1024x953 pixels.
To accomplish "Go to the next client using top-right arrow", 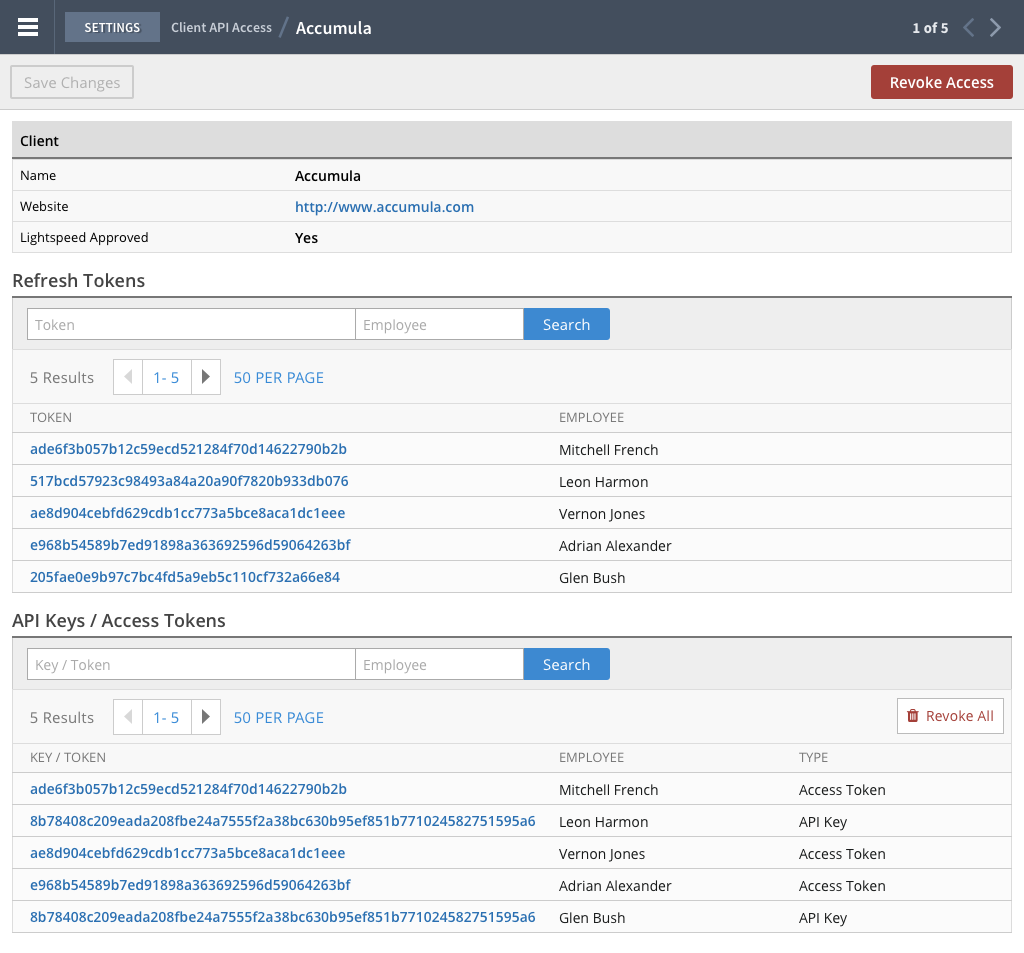I will [x=995, y=27].
